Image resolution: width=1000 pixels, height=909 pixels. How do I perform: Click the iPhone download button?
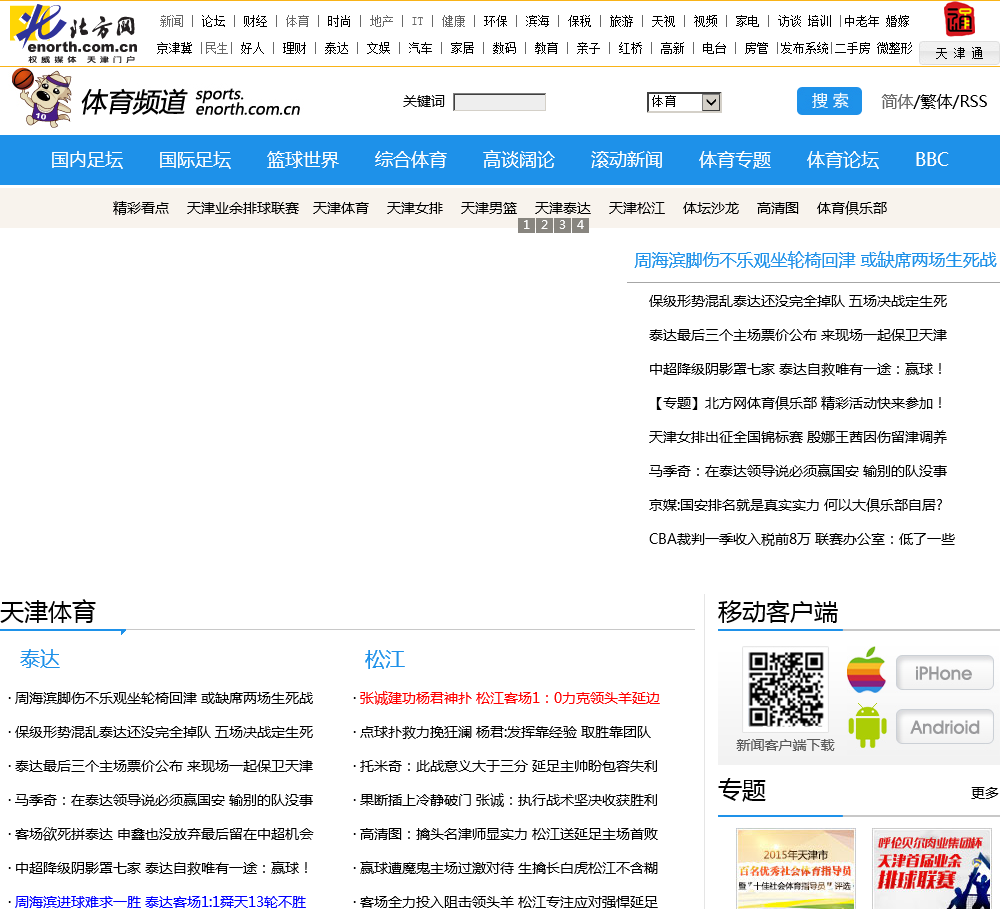(x=945, y=673)
